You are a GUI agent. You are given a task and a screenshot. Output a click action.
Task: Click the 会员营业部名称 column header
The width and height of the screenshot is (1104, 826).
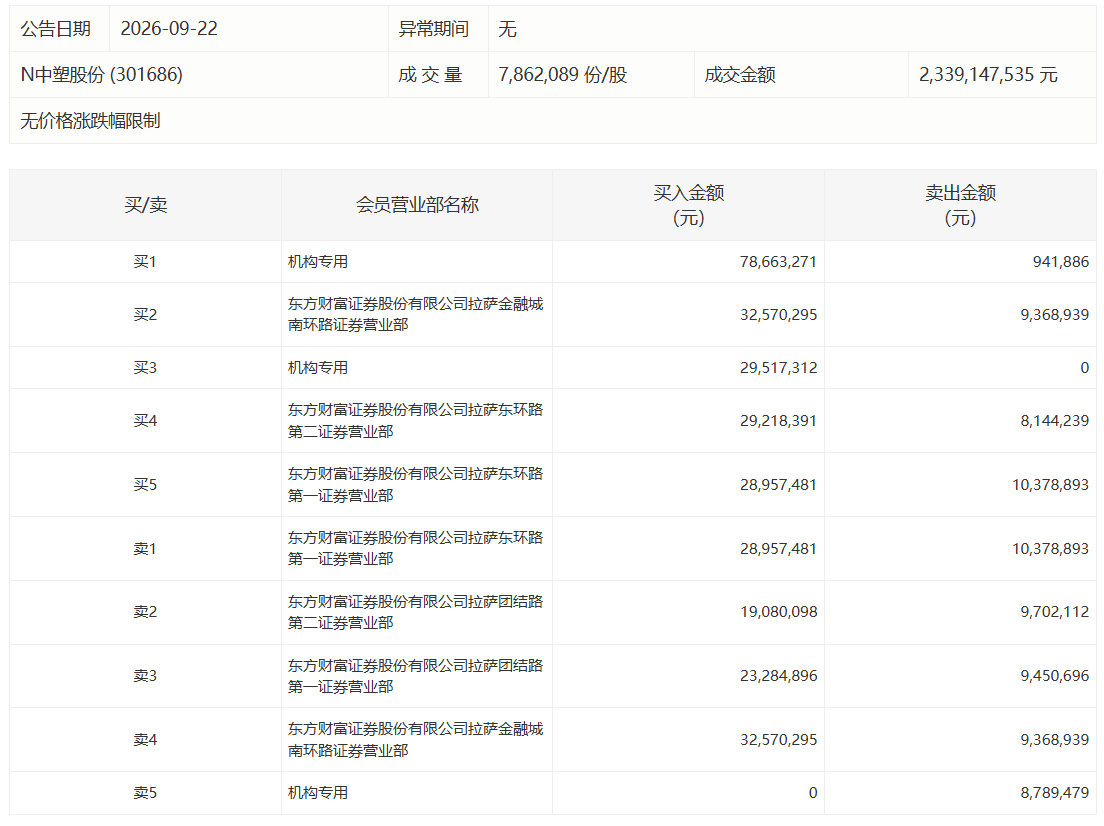(417, 205)
